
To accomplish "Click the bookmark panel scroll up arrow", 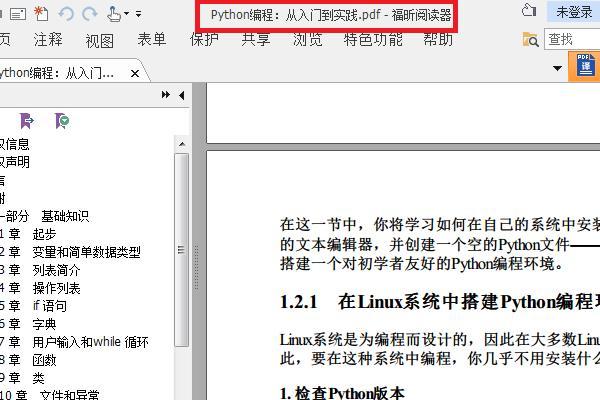I will [x=182, y=144].
